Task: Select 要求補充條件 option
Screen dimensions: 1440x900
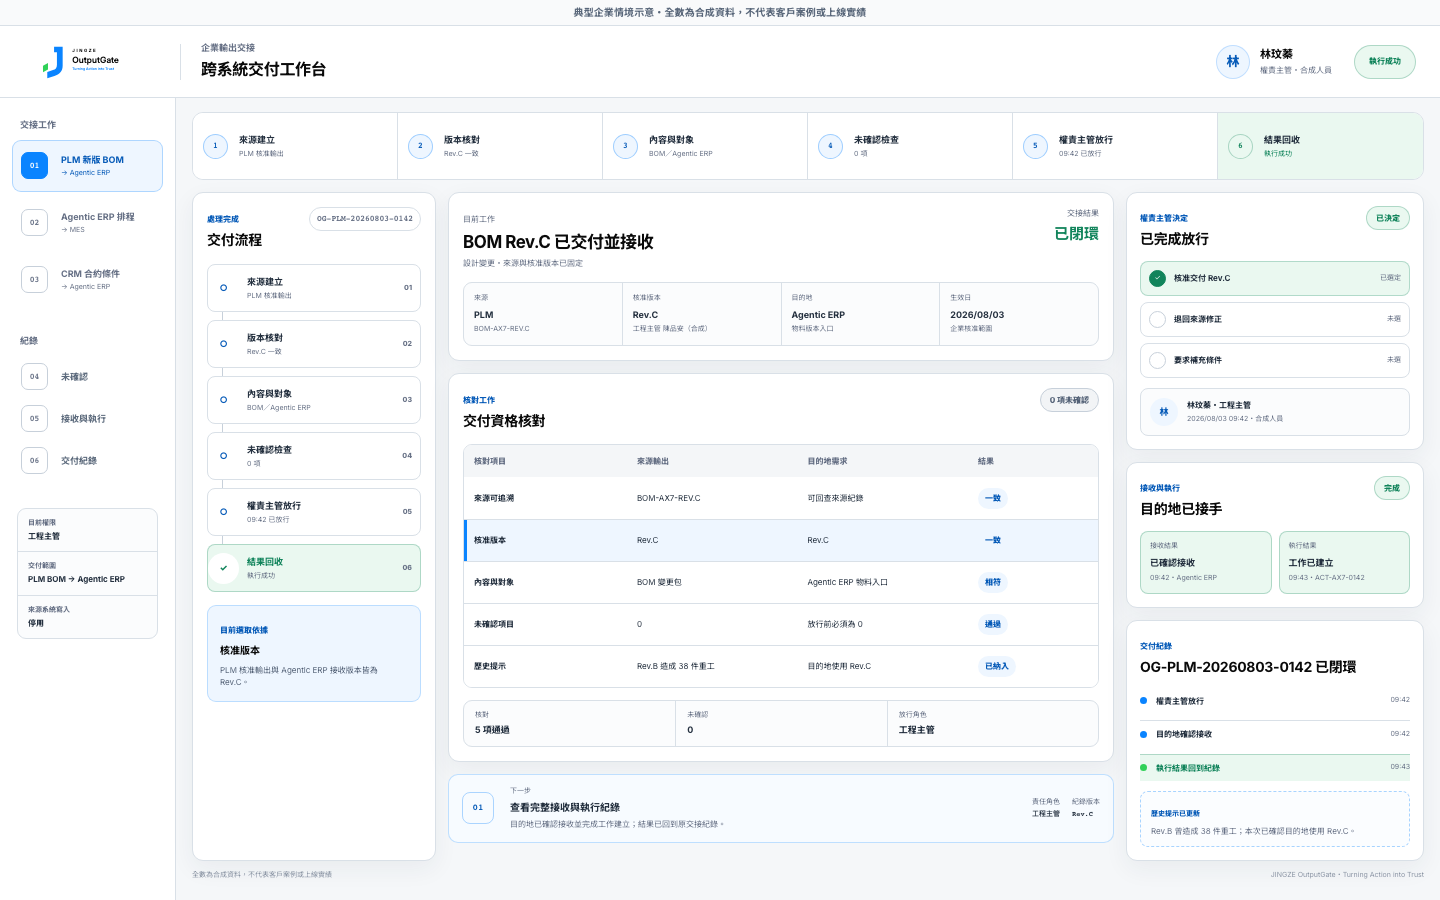Action: click(x=1275, y=360)
